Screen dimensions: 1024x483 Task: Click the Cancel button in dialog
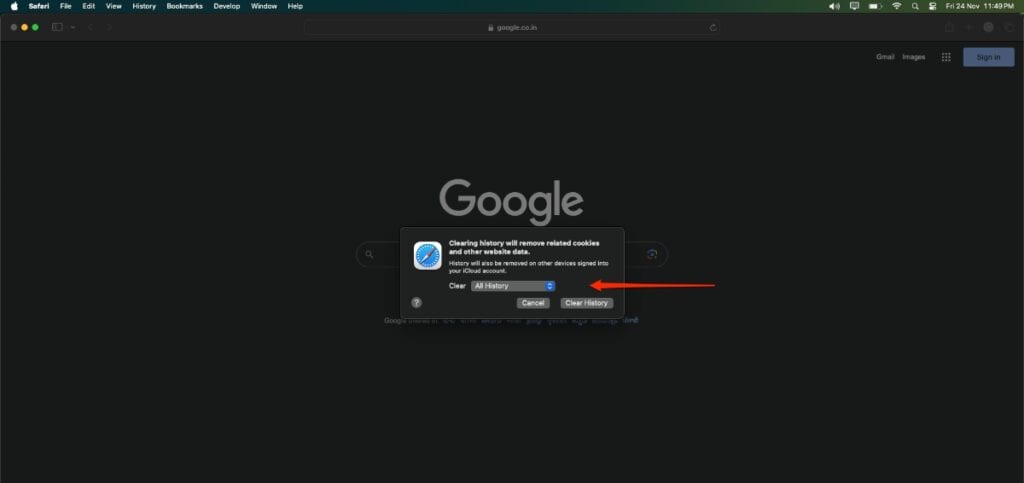tap(533, 303)
